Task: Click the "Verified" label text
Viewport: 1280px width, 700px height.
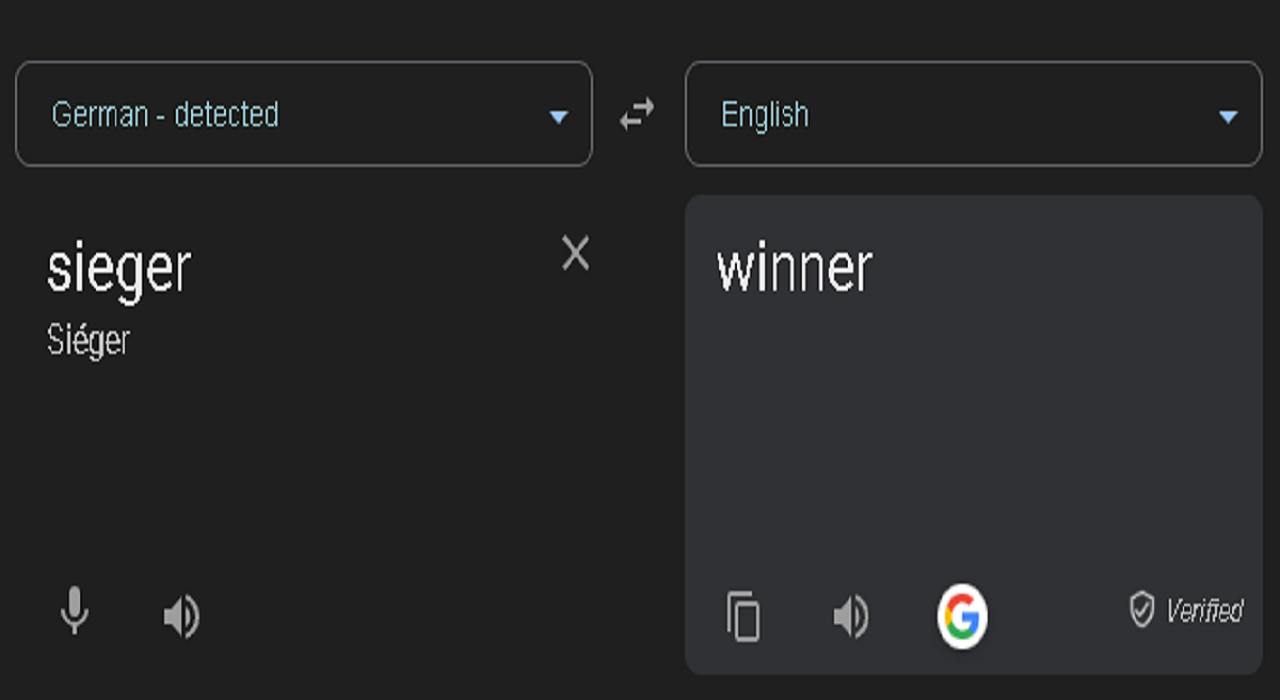Action: point(1204,610)
